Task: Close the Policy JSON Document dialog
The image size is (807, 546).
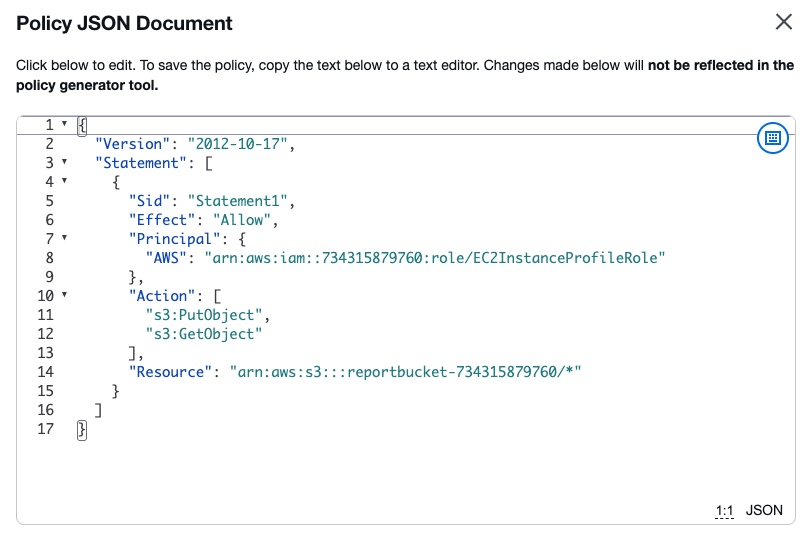Action: click(783, 22)
